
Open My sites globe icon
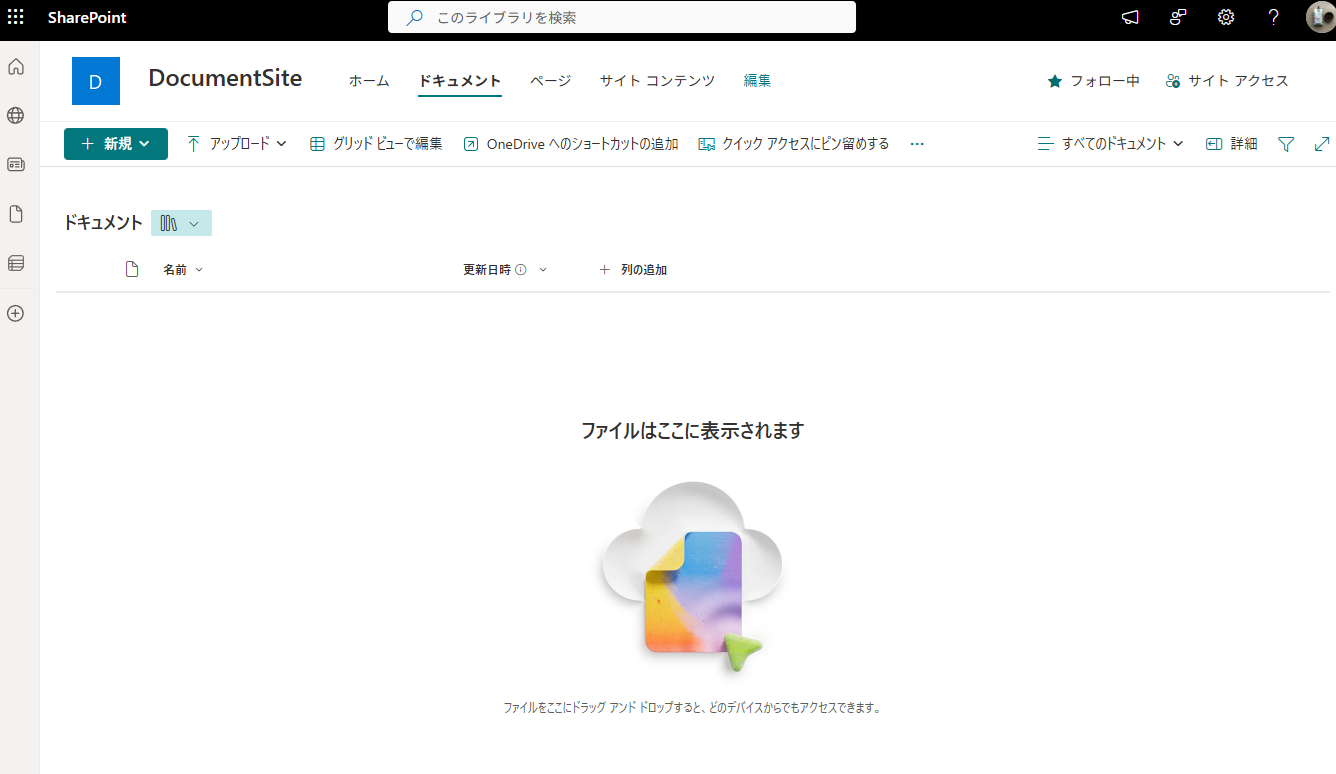click(x=16, y=115)
